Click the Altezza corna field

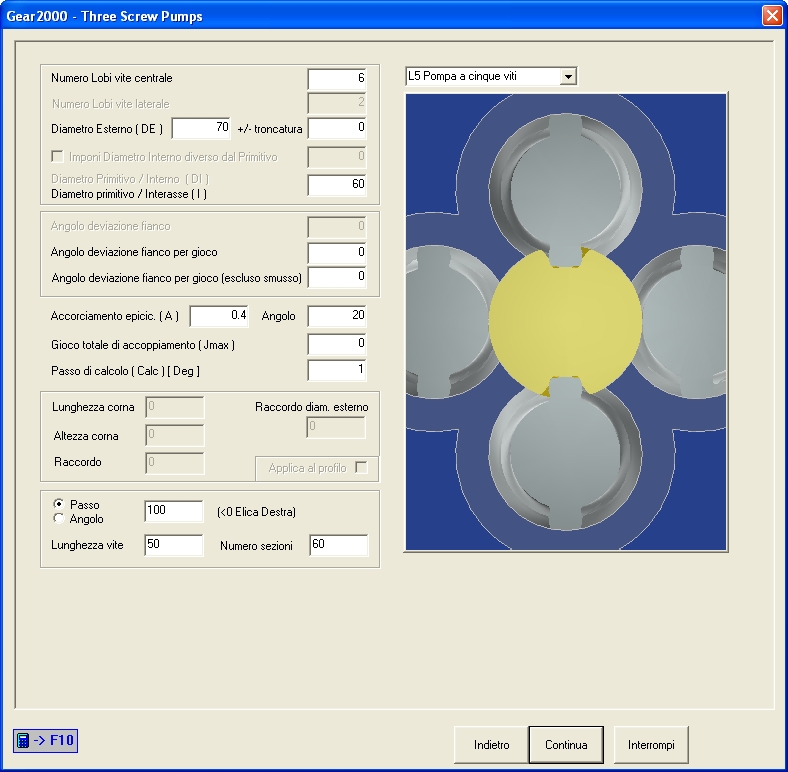(175, 435)
